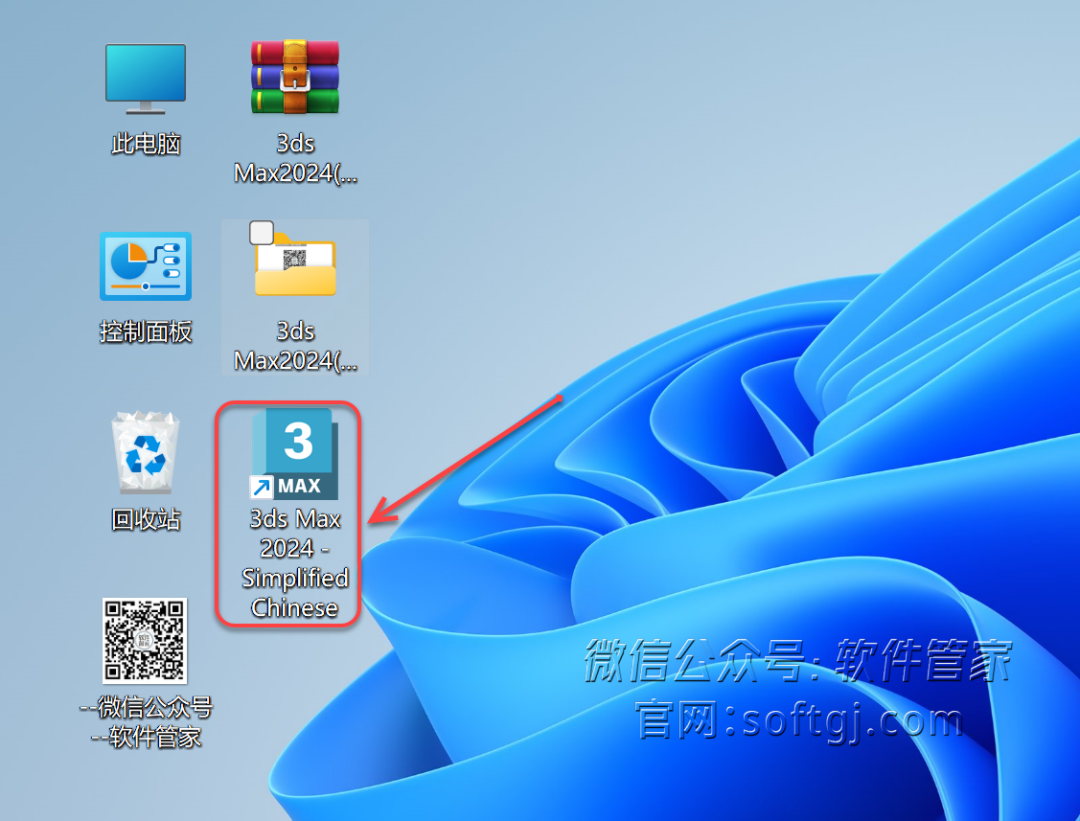Select the 回收站 Recycle Bin icon

(145, 453)
